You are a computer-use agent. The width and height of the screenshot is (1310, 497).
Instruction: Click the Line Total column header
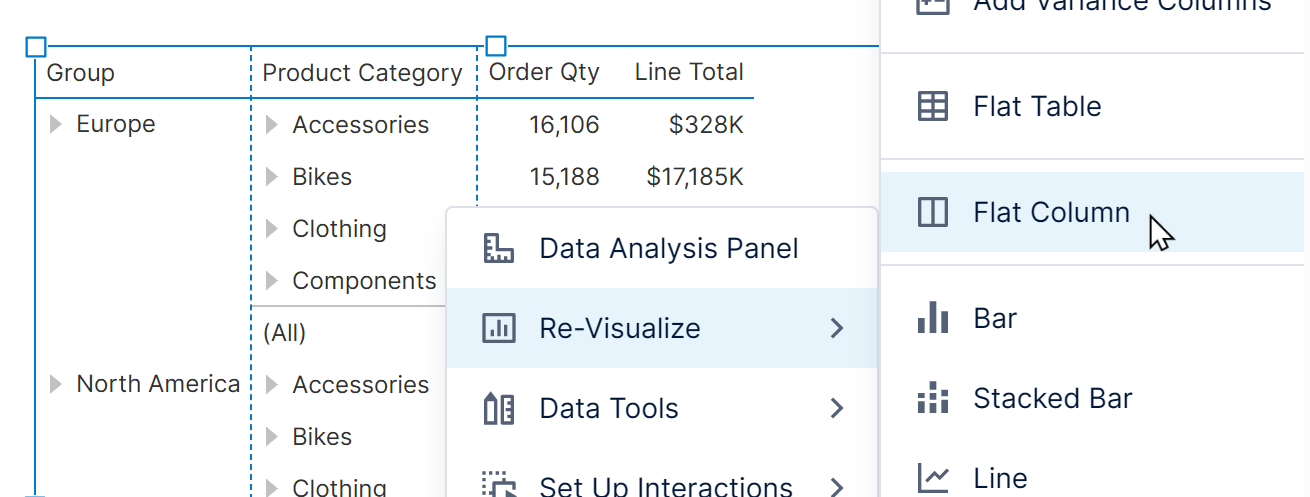pyautogui.click(x=689, y=72)
